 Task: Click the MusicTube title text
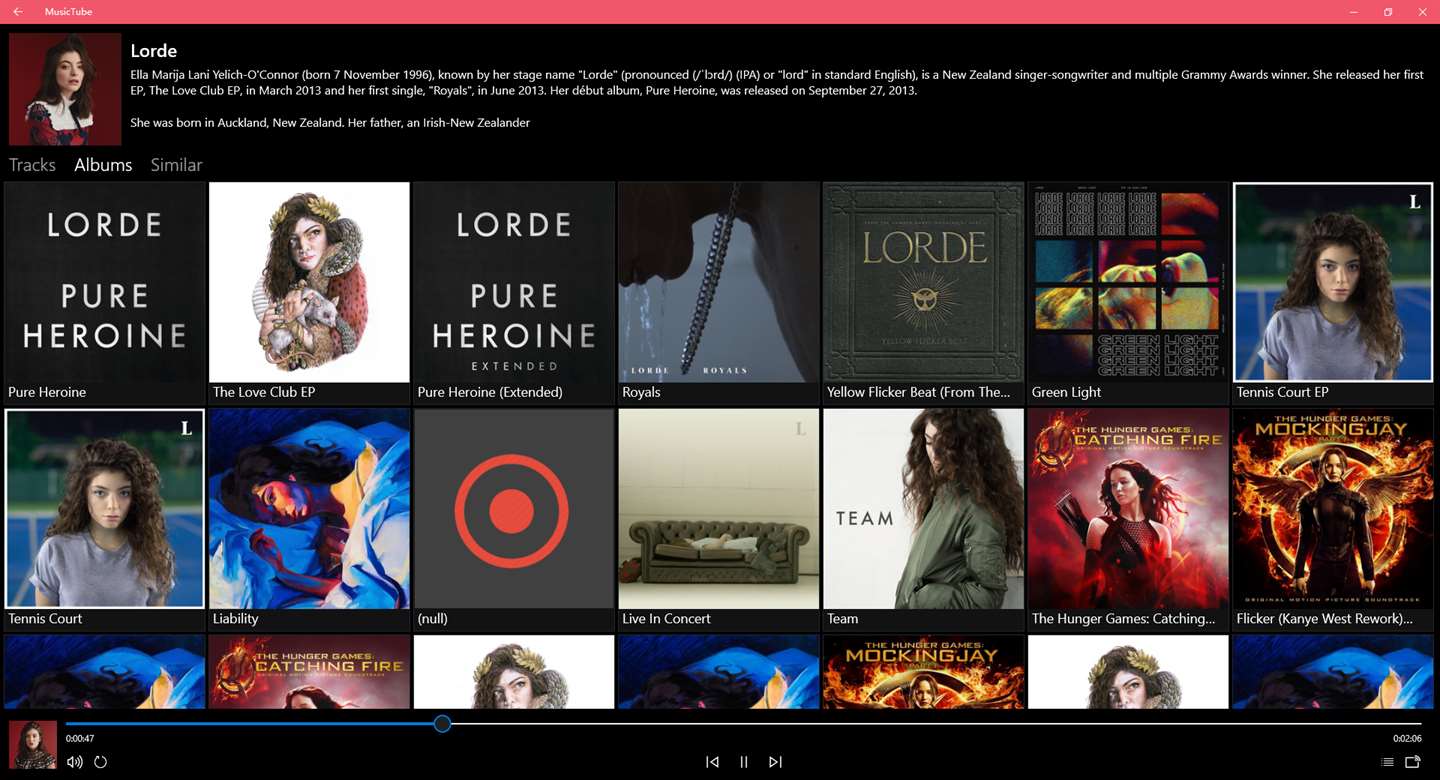[x=68, y=12]
